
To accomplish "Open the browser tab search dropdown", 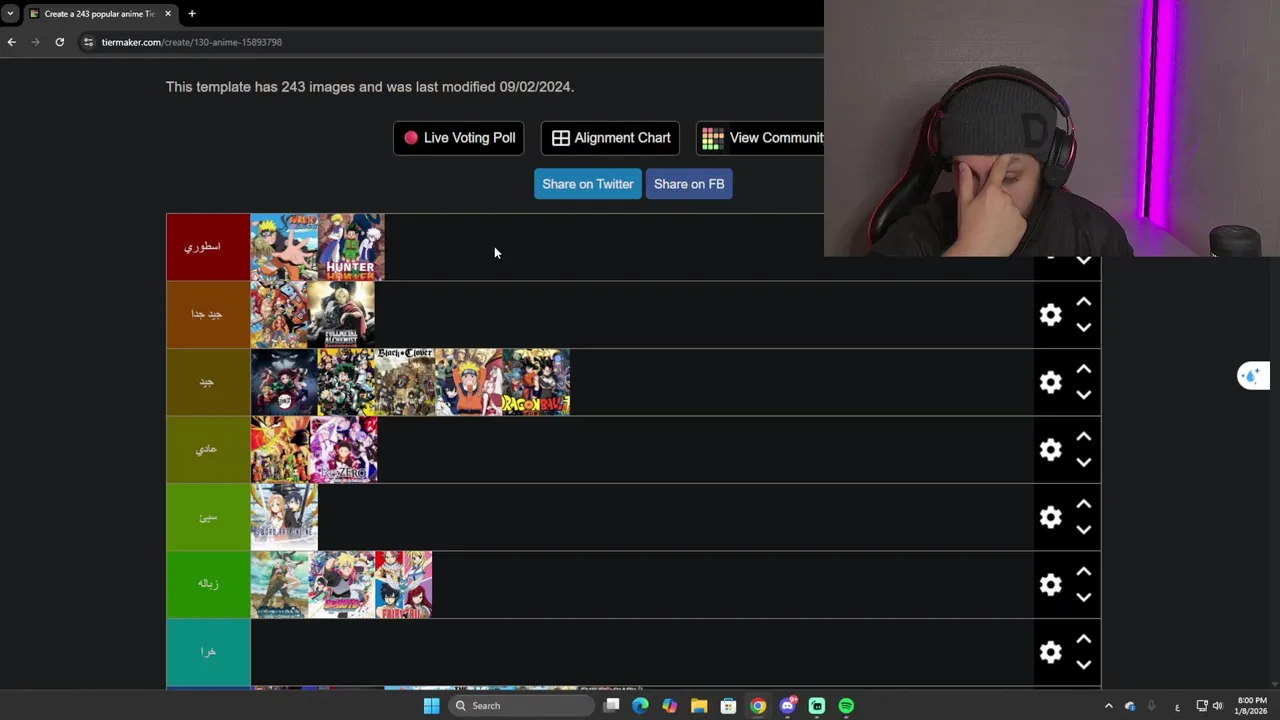I will 10,14.
